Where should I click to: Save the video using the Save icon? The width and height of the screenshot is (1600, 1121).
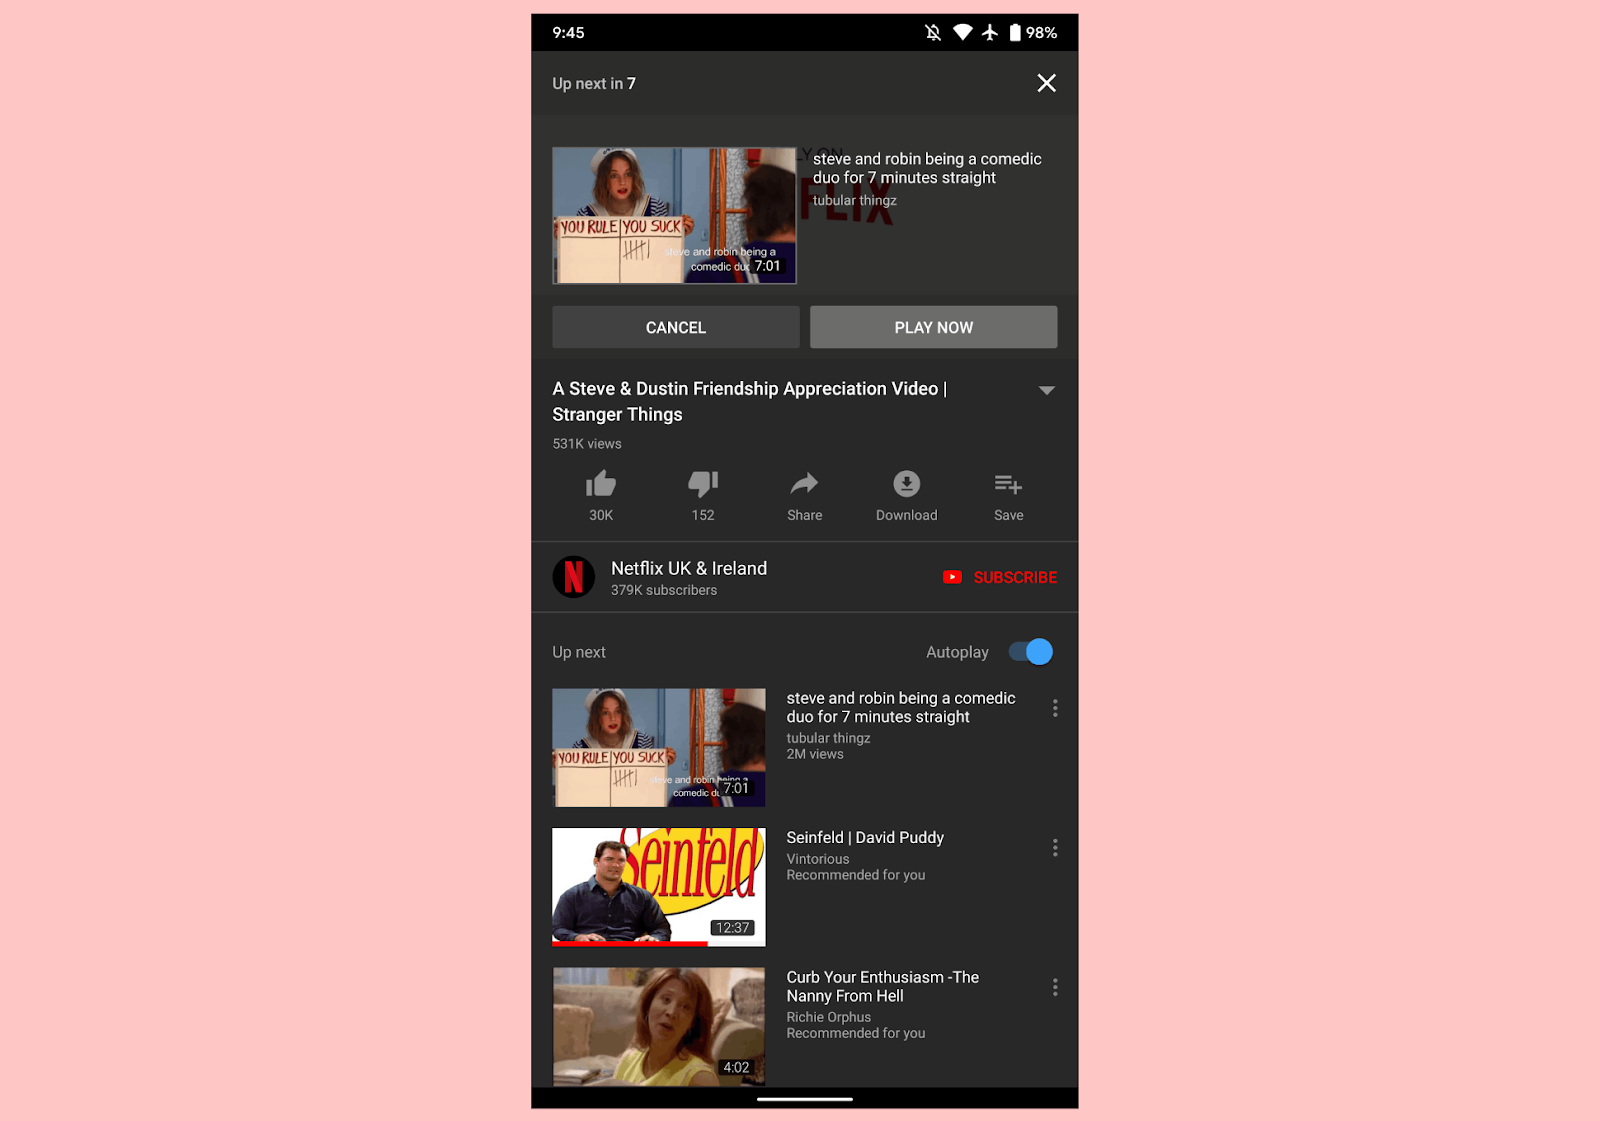1008,484
